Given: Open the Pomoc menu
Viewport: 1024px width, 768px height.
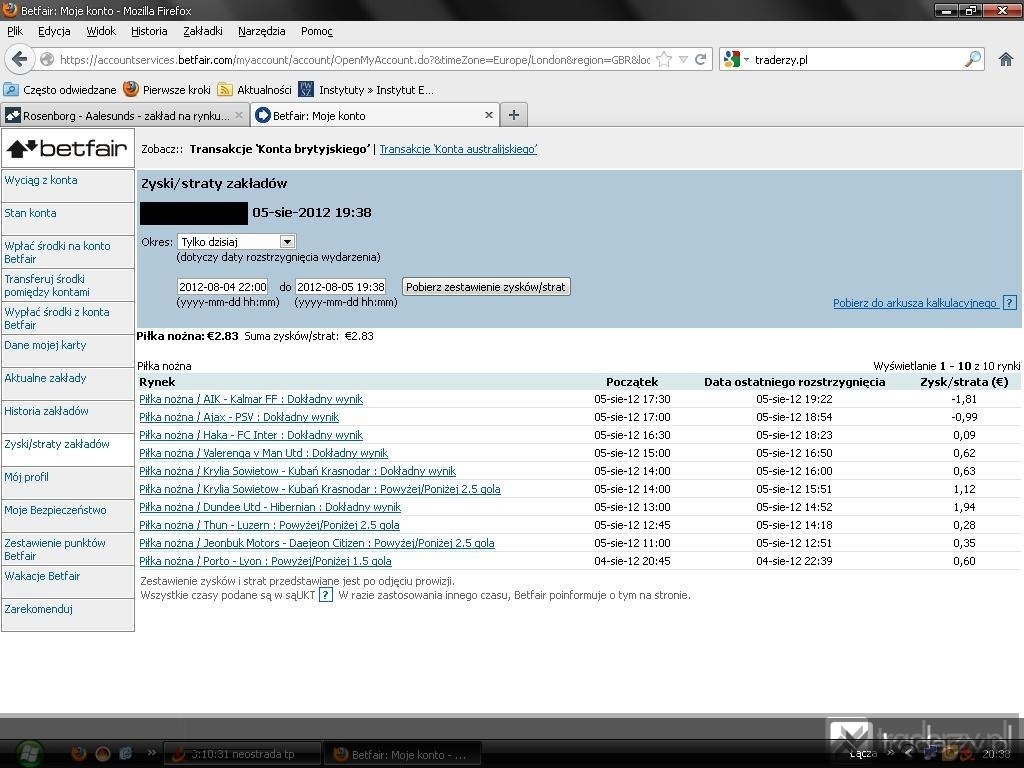Looking at the screenshot, I should (317, 31).
